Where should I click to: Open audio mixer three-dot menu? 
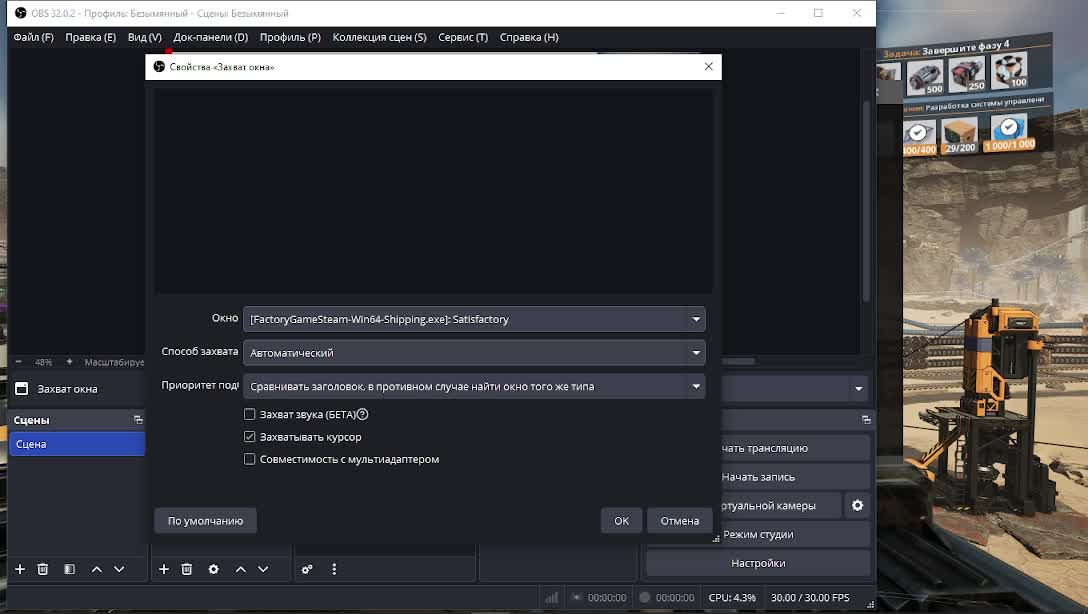pyautogui.click(x=334, y=569)
